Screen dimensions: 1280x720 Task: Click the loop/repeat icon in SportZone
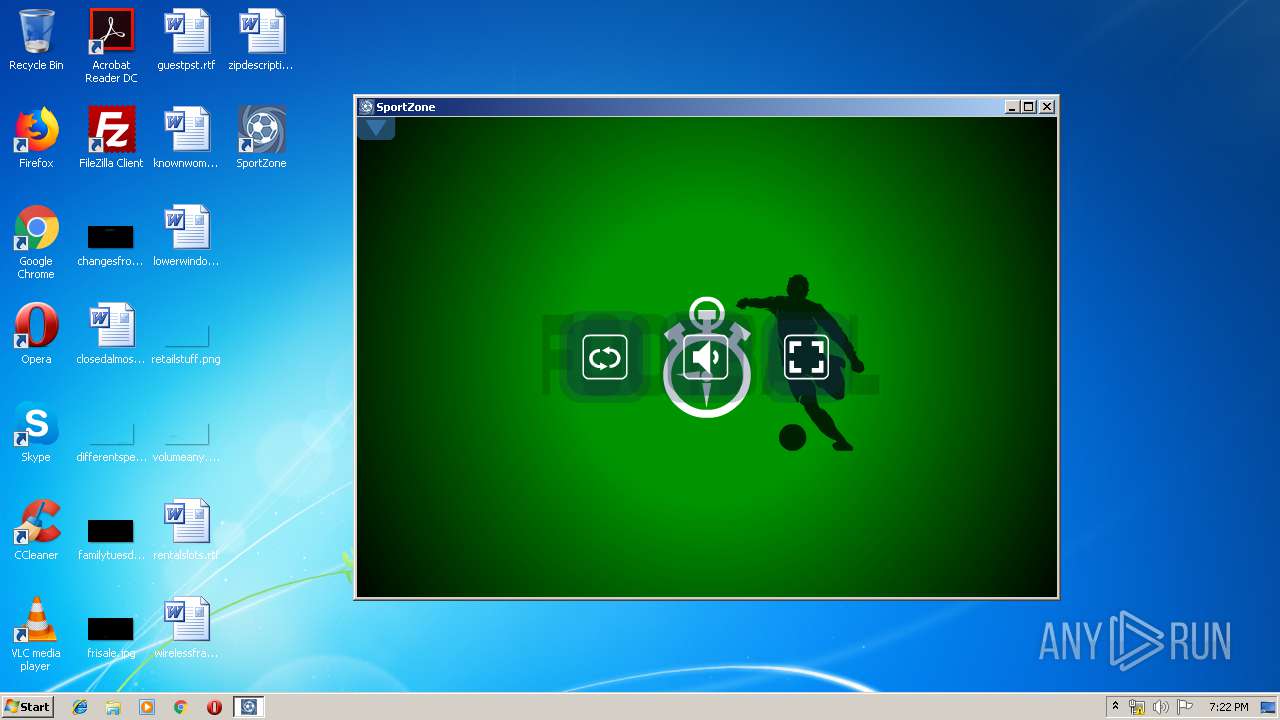pos(605,357)
